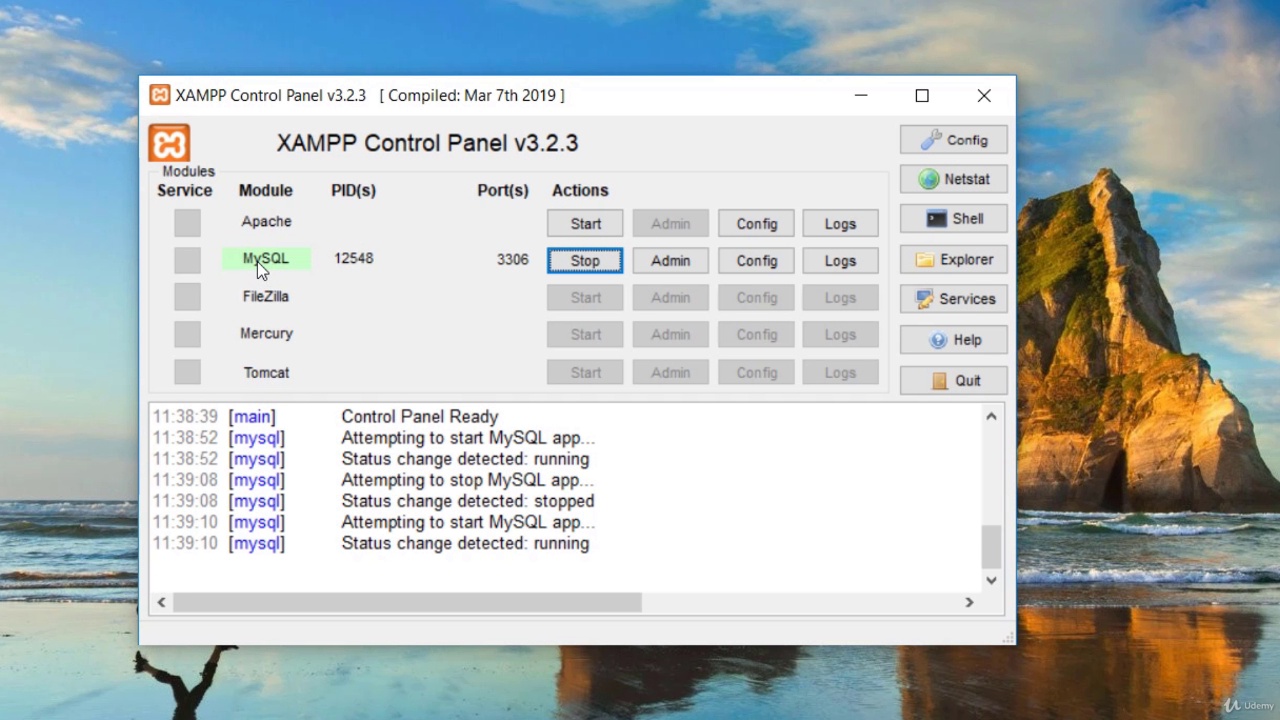This screenshot has height=720, width=1280.
Task: Start the Apache module
Action: click(585, 224)
